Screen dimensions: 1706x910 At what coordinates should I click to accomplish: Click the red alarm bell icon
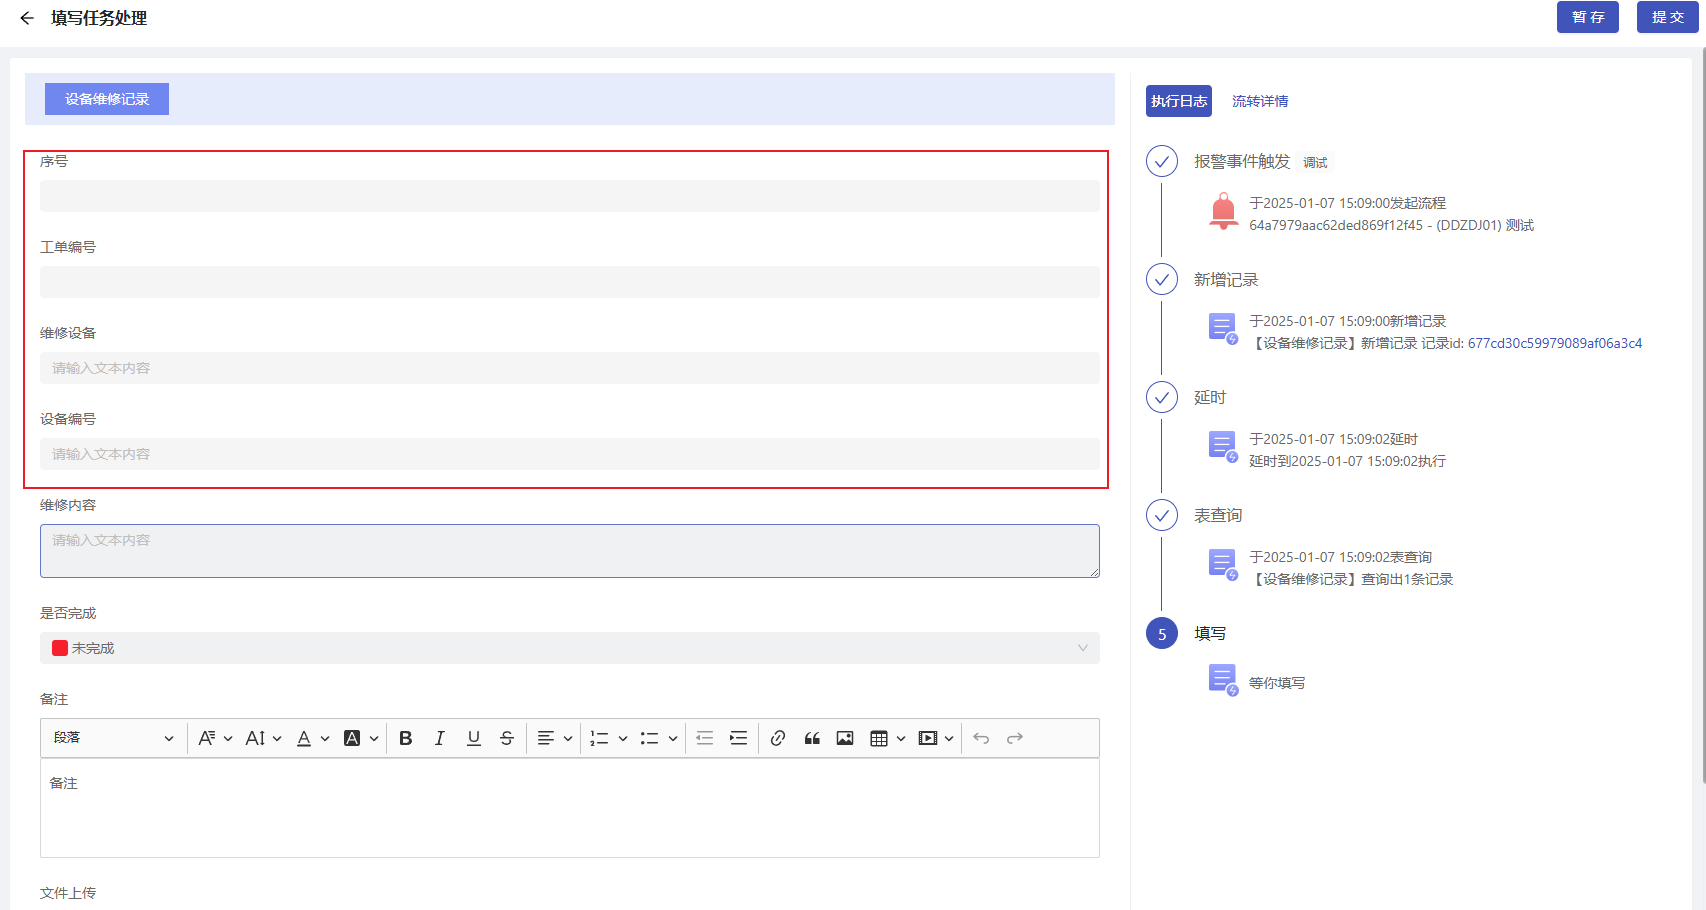tap(1223, 212)
